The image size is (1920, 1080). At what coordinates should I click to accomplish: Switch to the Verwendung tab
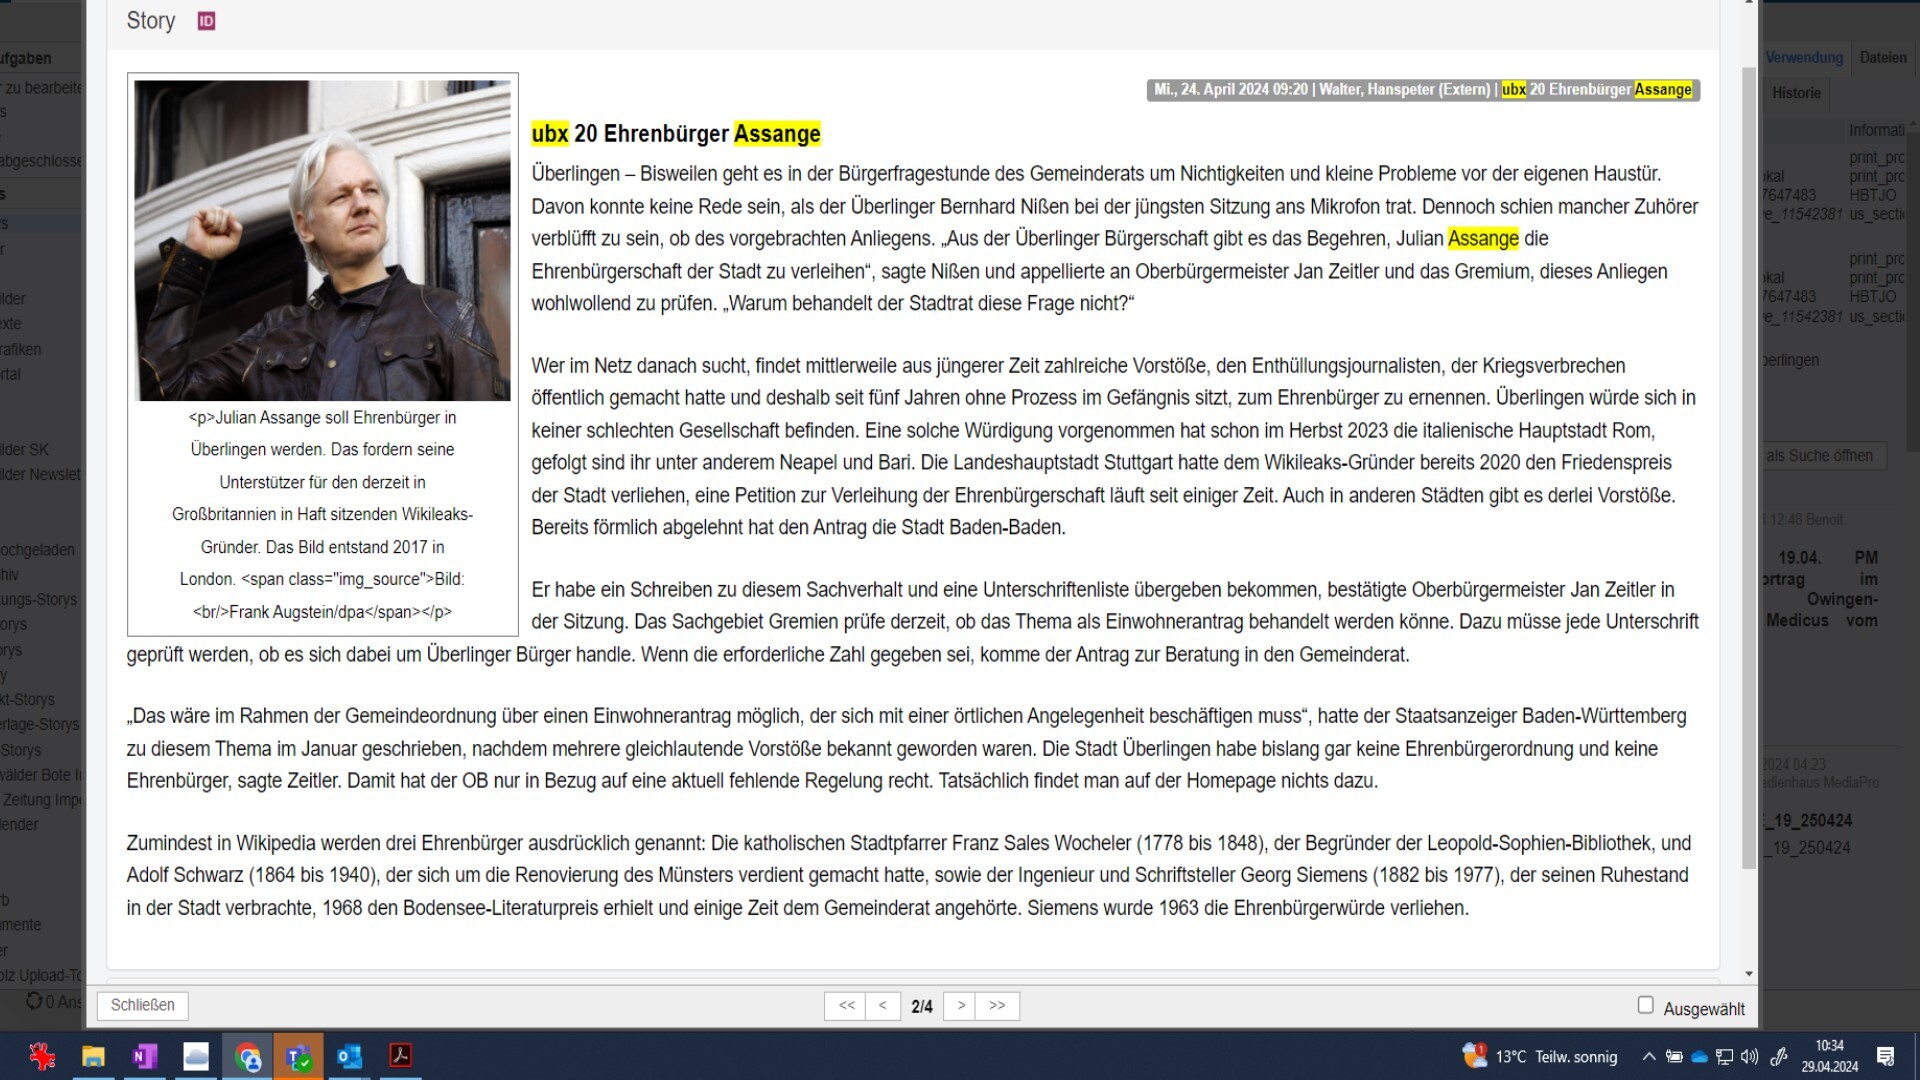[x=1804, y=58]
